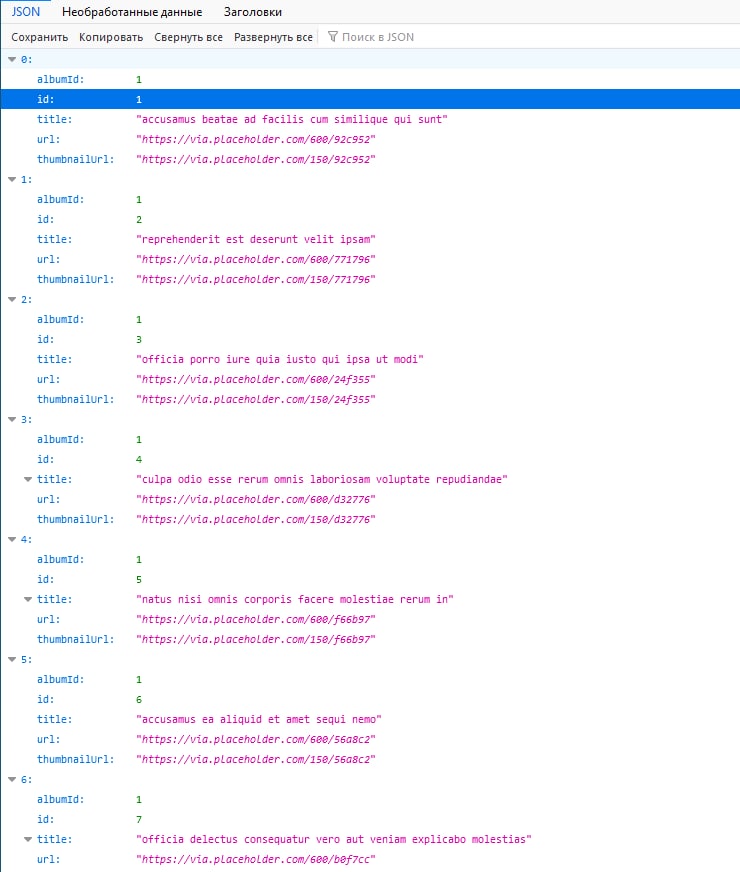The image size is (740, 872).
Task: Click url value ending 600/f66b97
Action: (256, 620)
